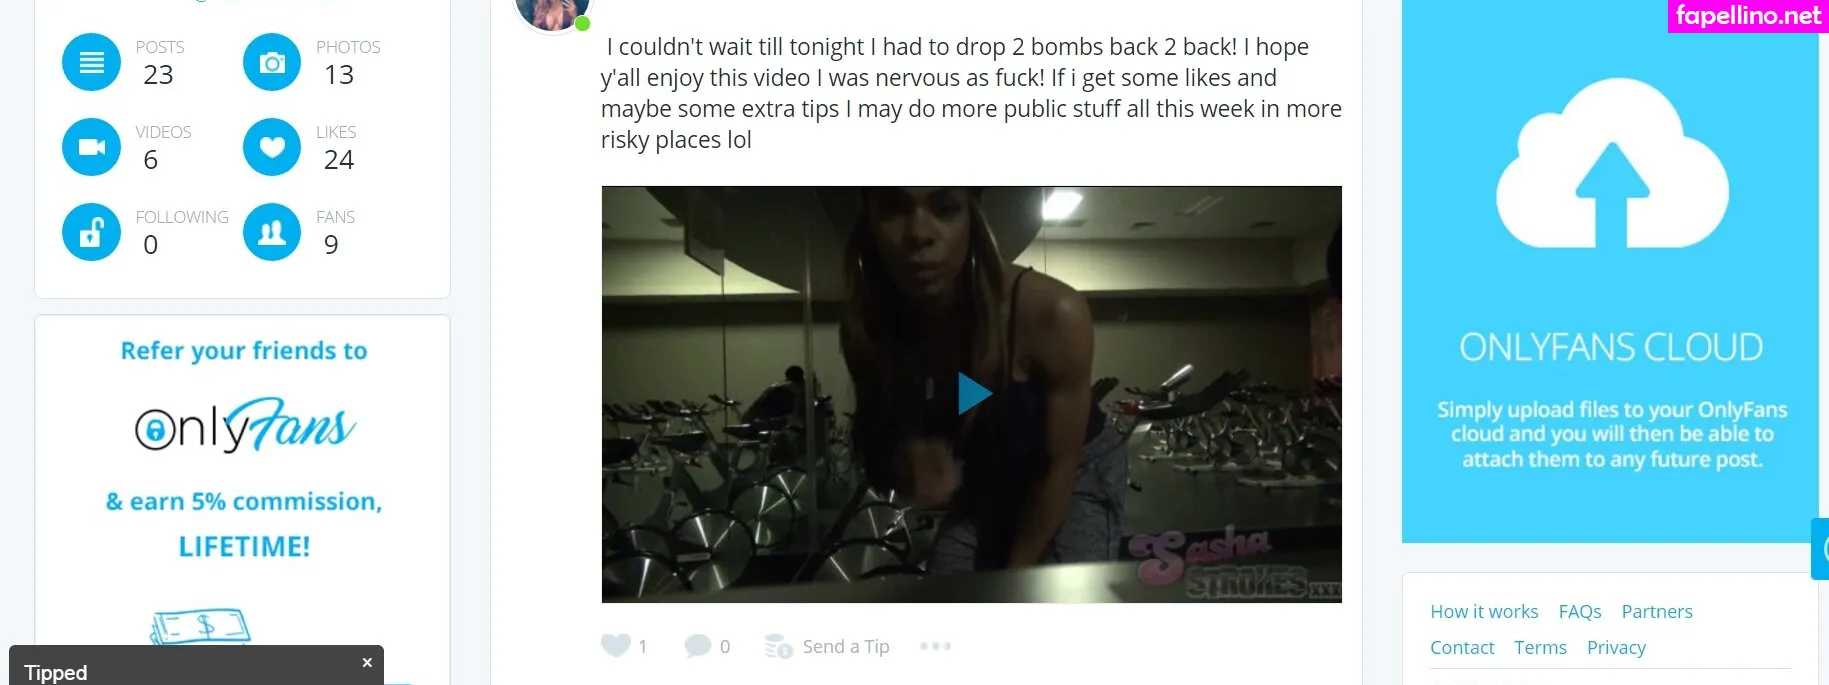Select the Likes heart stat icon
The width and height of the screenshot is (1829, 685).
(272, 147)
